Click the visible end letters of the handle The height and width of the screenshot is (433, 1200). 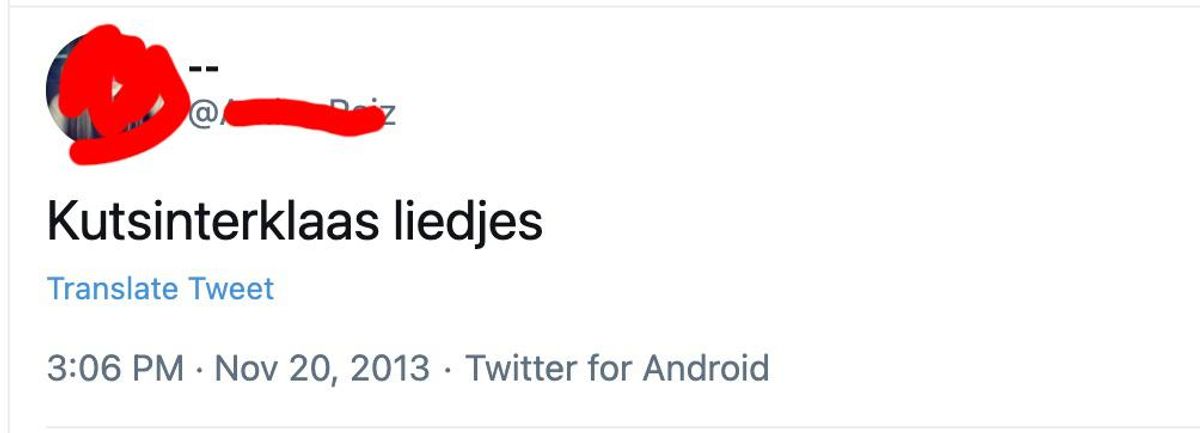380,114
